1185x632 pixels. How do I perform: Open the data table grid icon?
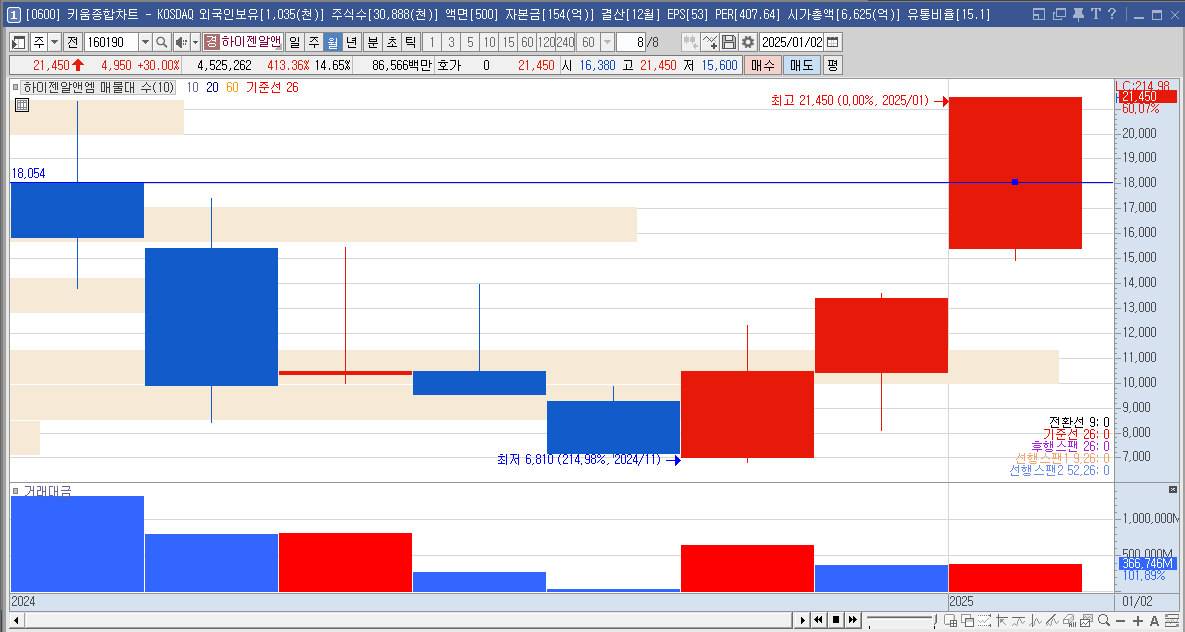[22, 105]
